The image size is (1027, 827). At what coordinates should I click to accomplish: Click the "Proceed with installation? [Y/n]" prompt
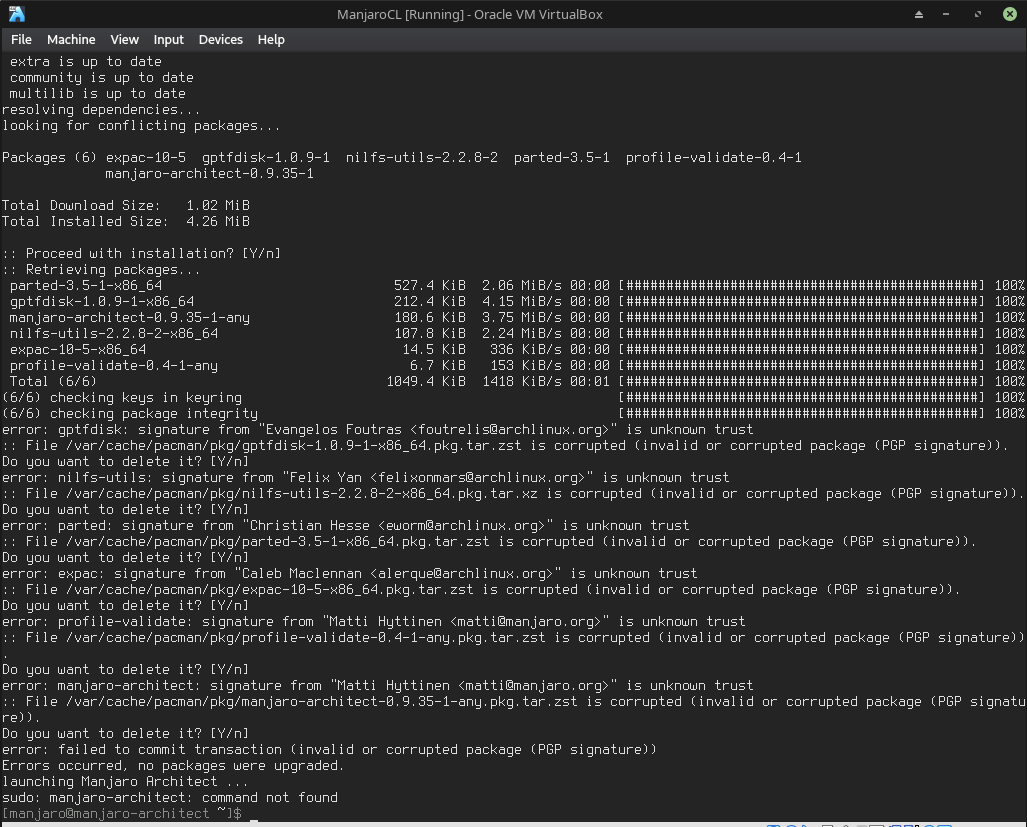click(x=141, y=253)
